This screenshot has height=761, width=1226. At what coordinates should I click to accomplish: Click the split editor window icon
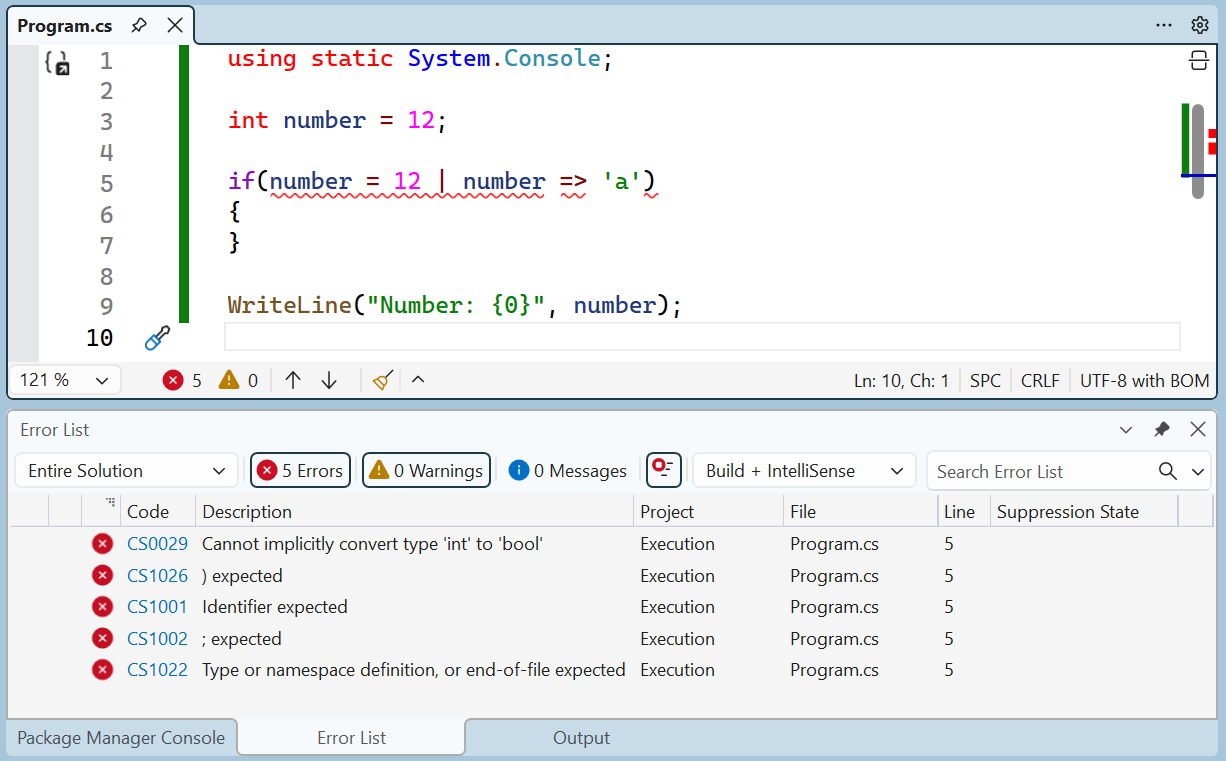click(x=1198, y=61)
